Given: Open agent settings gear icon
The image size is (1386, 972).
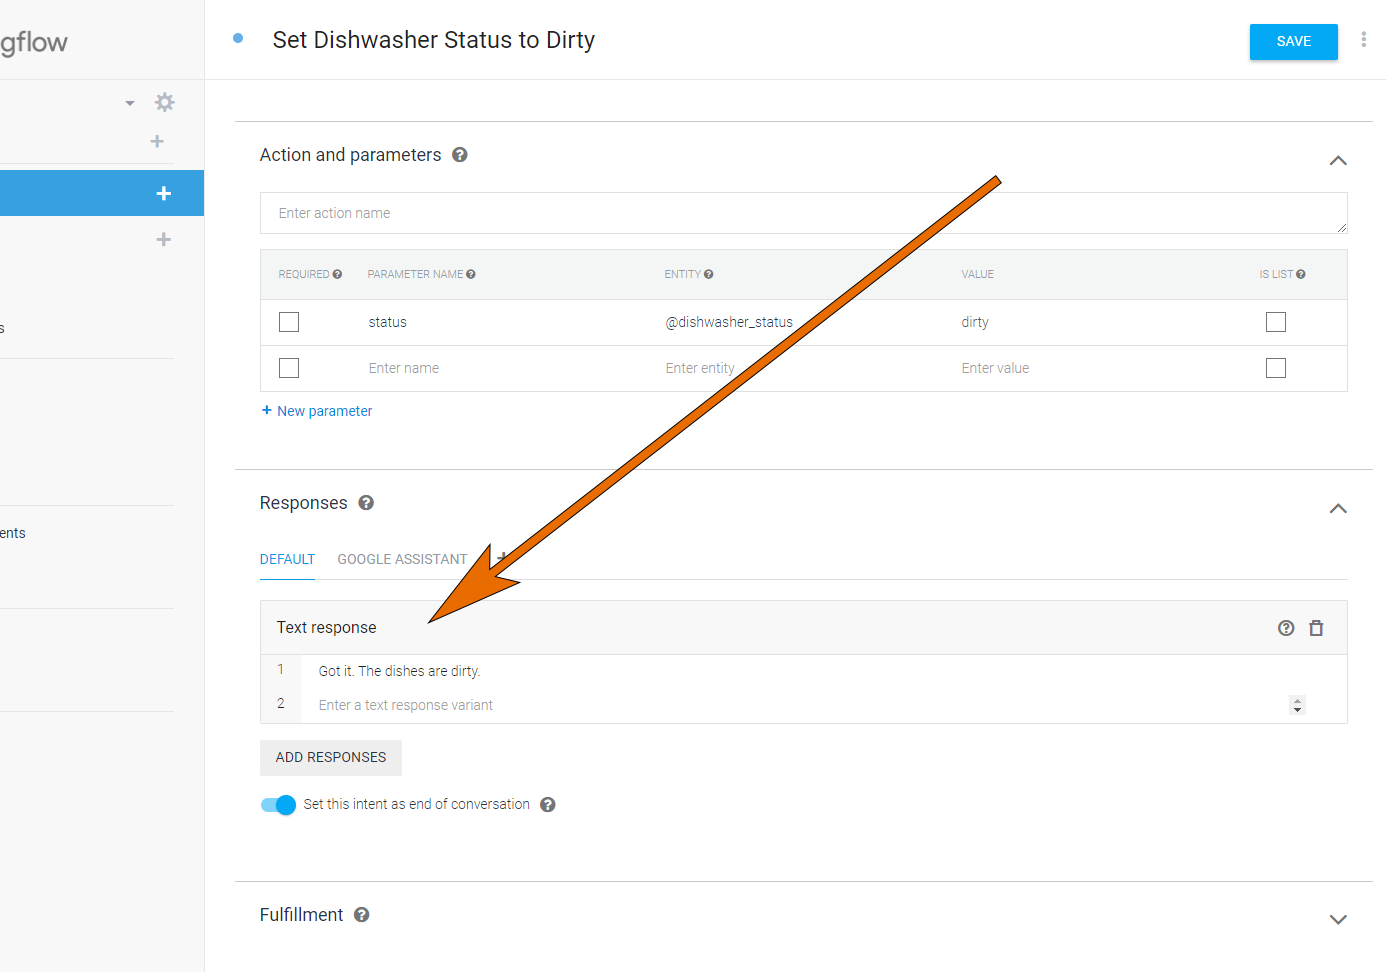Looking at the screenshot, I should (165, 102).
